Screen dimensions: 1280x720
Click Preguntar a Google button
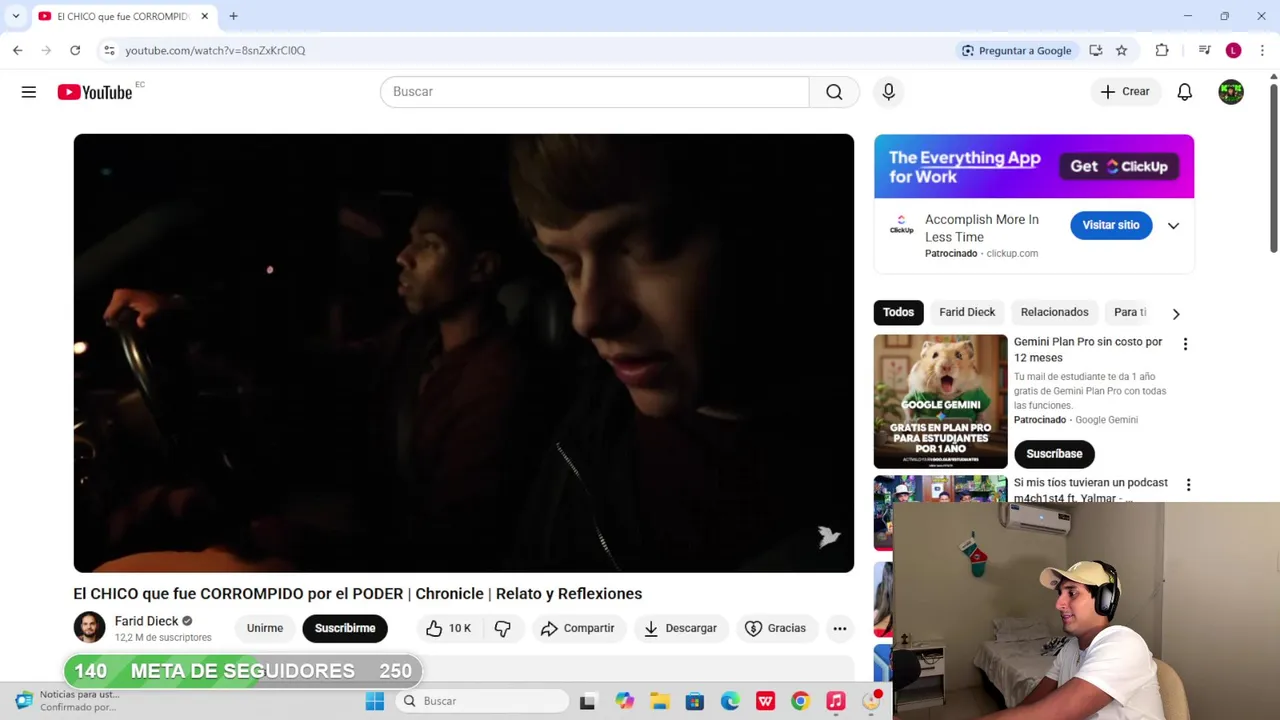click(x=1016, y=50)
